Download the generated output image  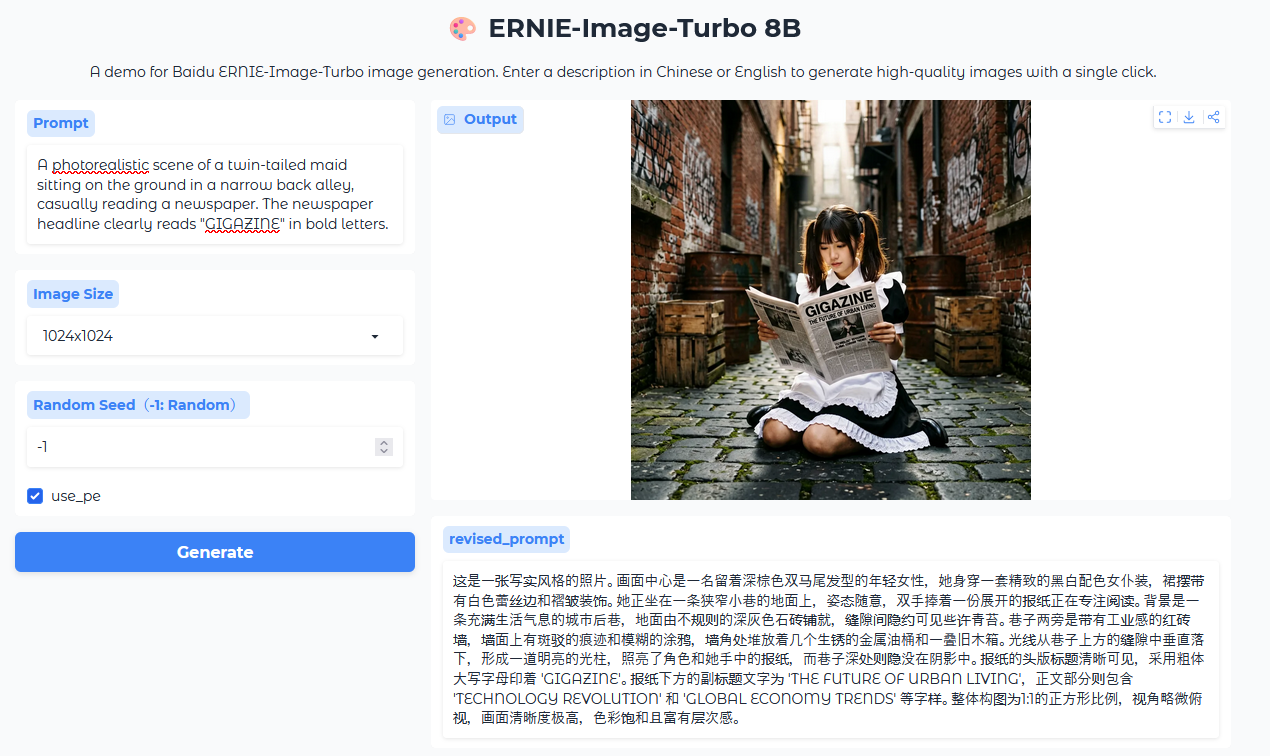tap(1189, 117)
